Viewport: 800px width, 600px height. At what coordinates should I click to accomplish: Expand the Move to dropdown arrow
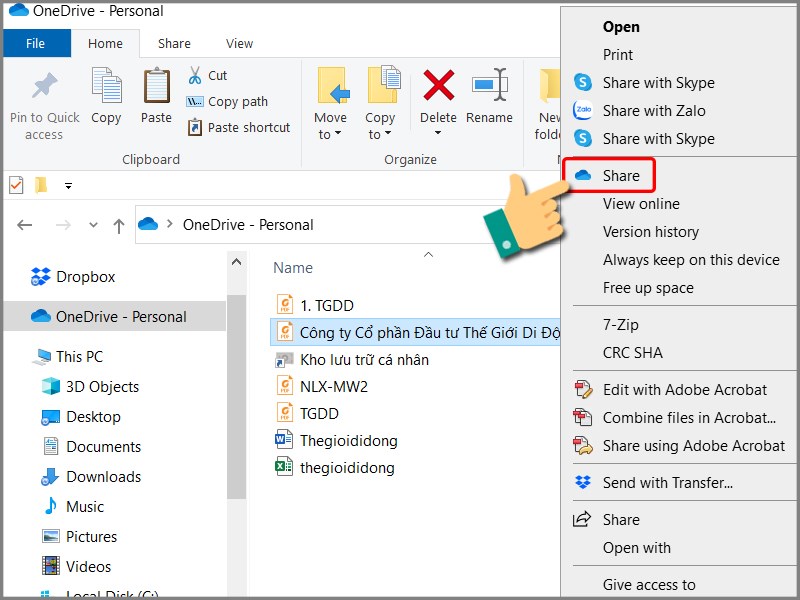(x=338, y=134)
